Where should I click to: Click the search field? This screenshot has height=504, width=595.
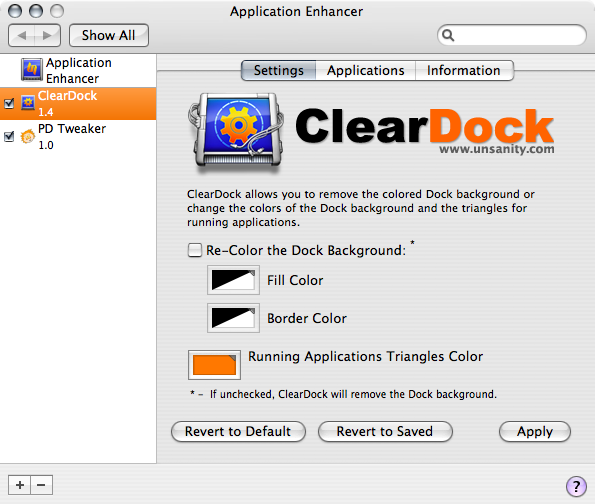[512, 35]
